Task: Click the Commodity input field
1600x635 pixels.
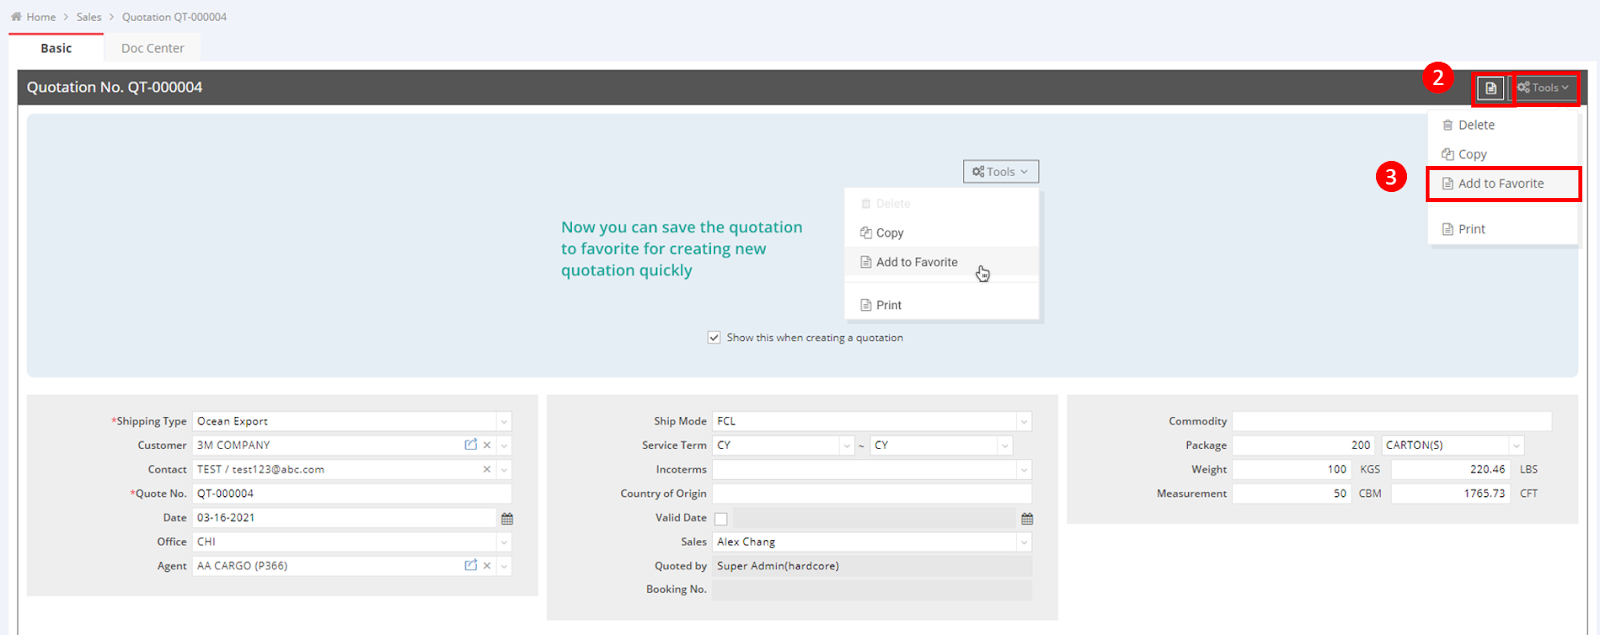Action: (x=1391, y=422)
